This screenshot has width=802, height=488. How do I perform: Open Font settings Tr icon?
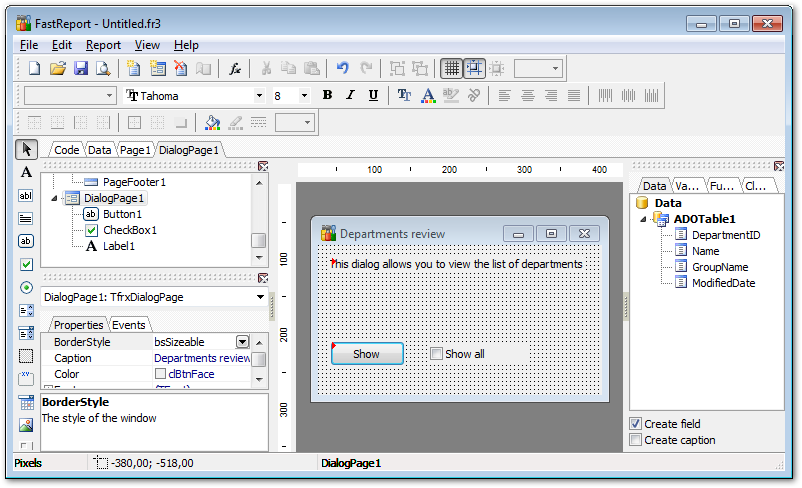pyautogui.click(x=404, y=95)
